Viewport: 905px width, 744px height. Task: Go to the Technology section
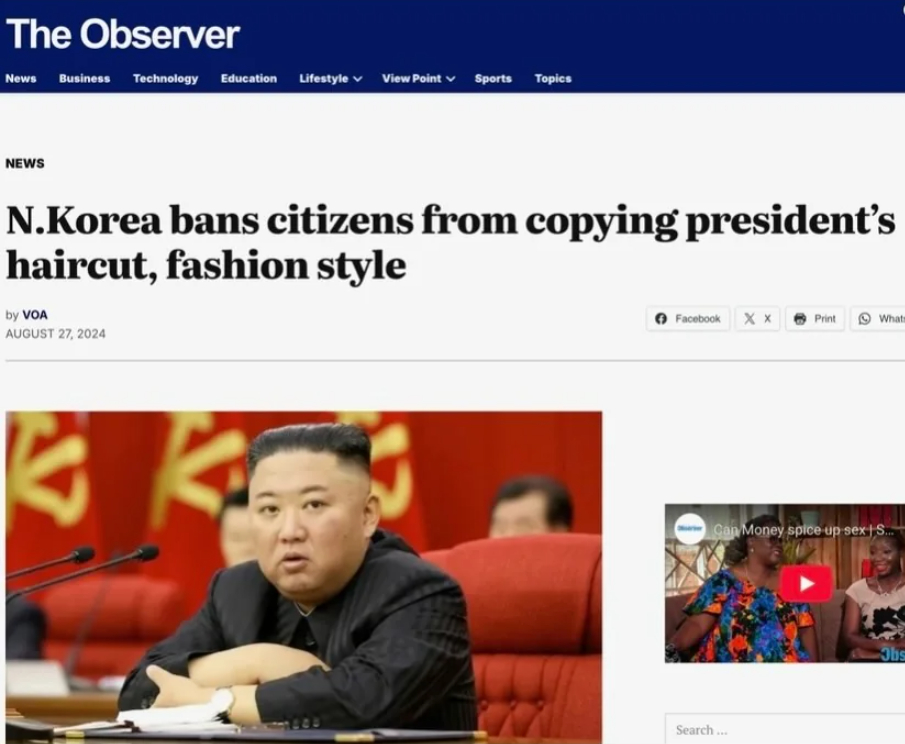point(166,78)
